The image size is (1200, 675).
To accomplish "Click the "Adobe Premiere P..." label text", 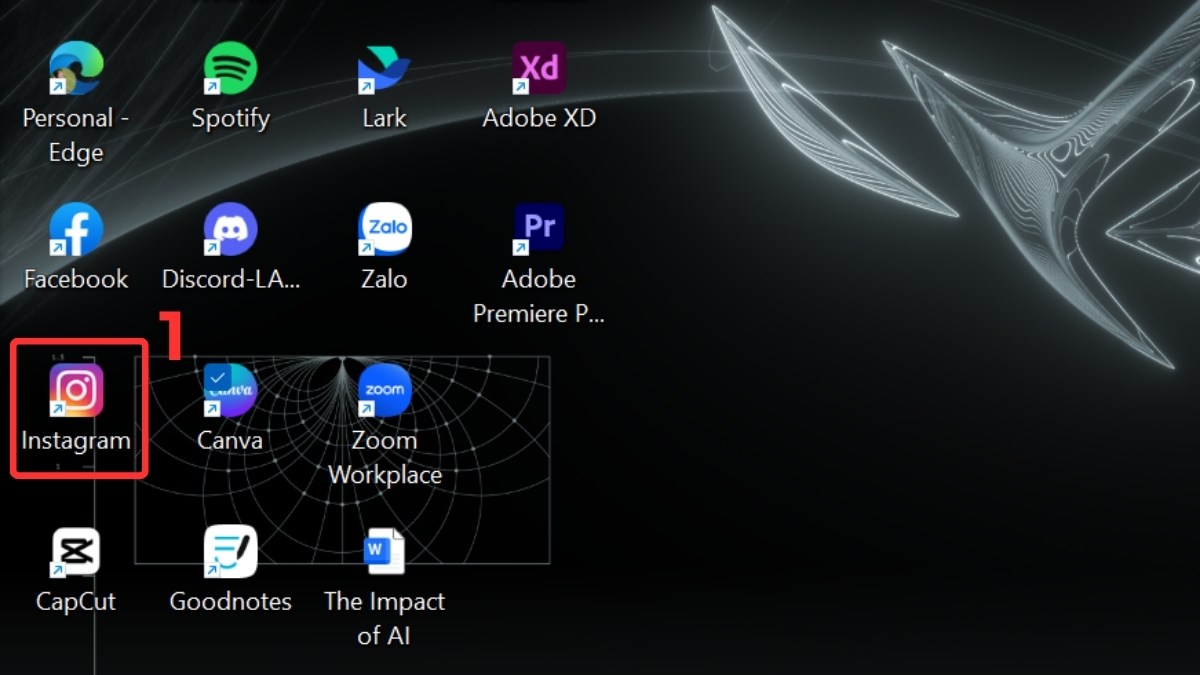I will [x=539, y=296].
